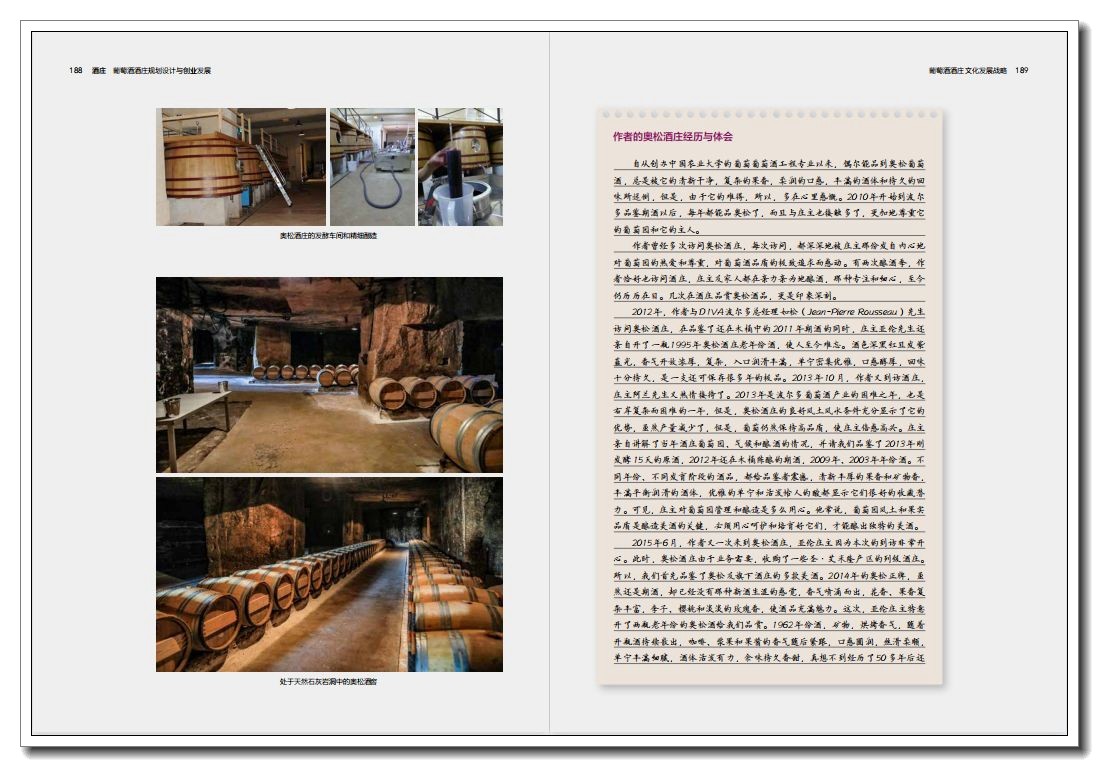Click the perforated top edge of the notepad
1099x767 pixels.
point(769,114)
